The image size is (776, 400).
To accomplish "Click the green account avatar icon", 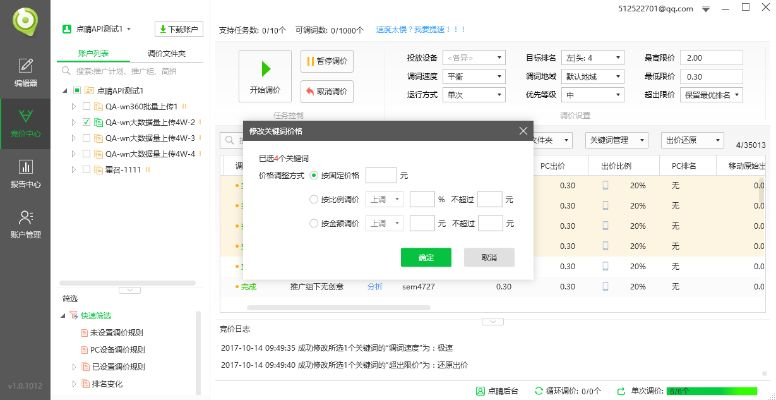I will click(x=66, y=29).
